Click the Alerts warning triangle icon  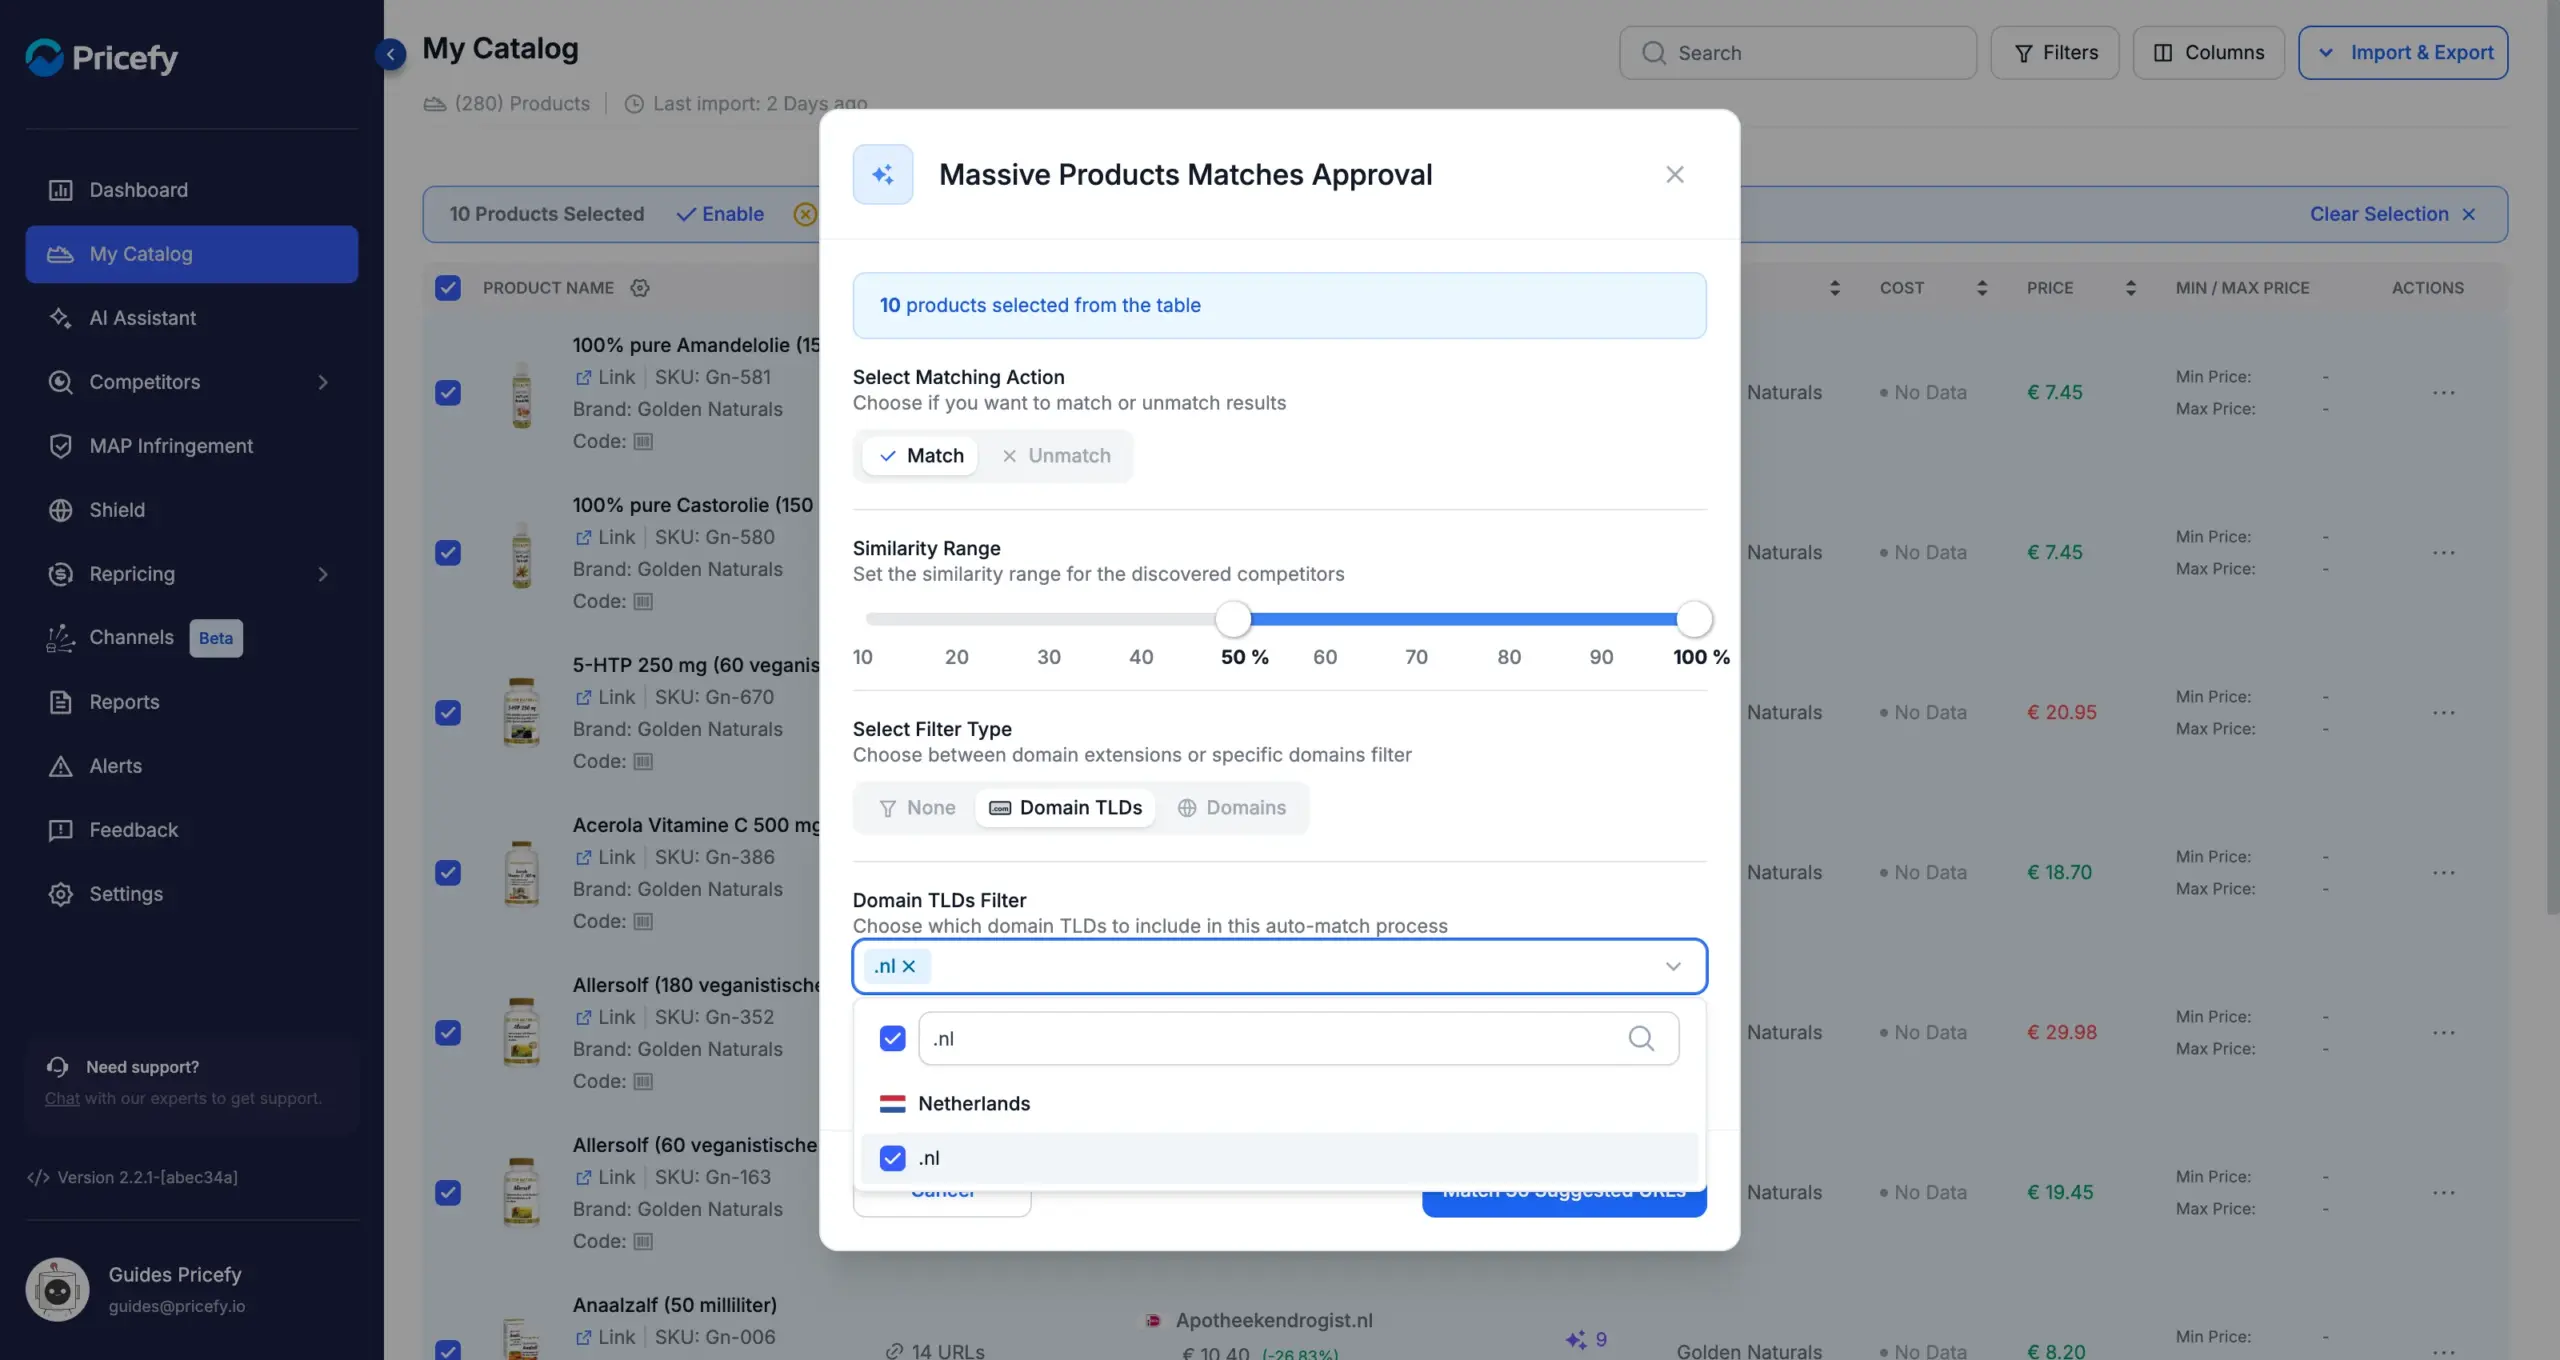click(60, 766)
